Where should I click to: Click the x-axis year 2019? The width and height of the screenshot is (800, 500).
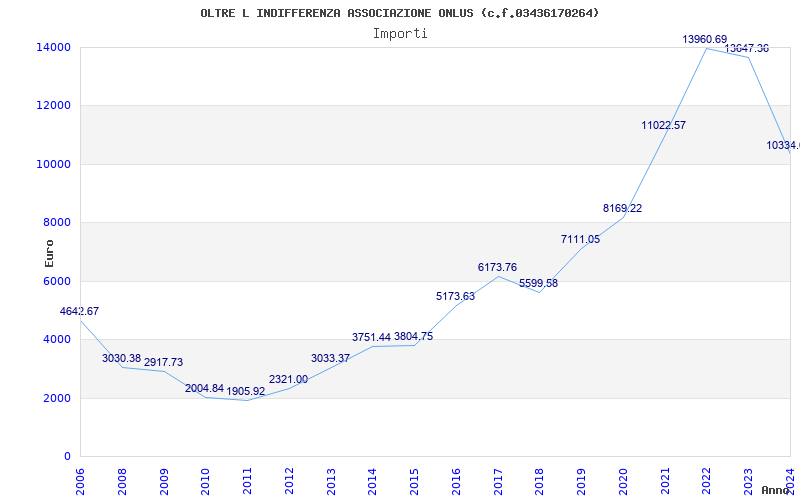[581, 481]
